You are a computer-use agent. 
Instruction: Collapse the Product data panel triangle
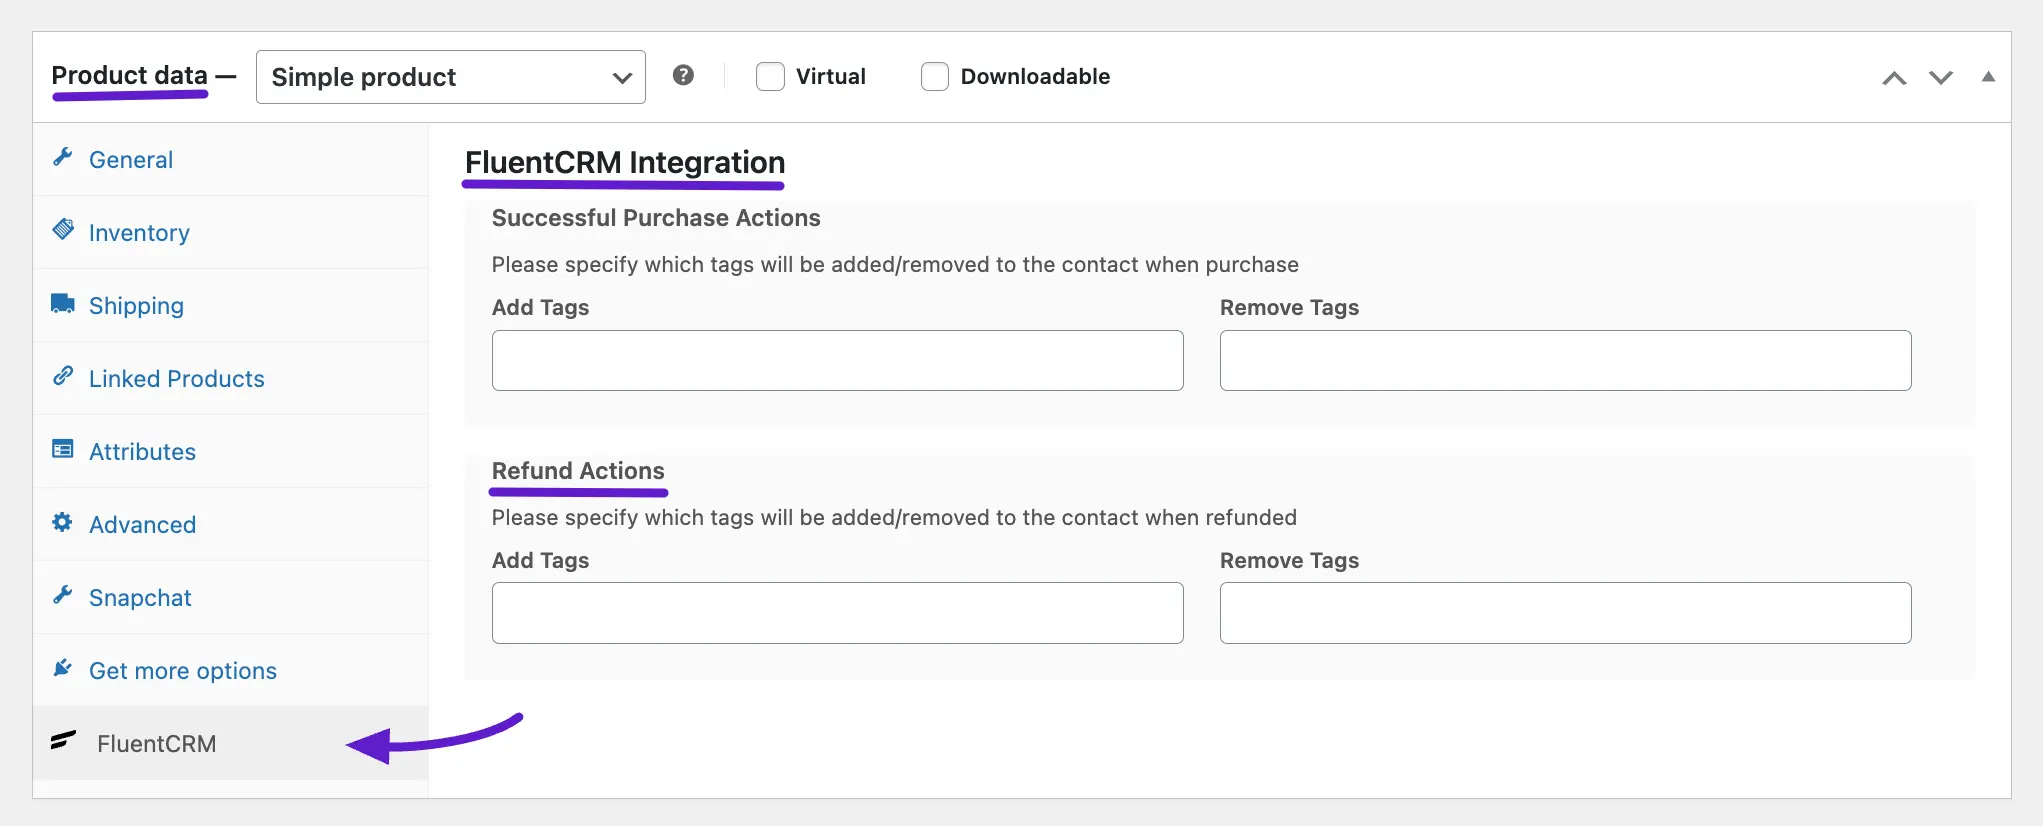(1988, 77)
